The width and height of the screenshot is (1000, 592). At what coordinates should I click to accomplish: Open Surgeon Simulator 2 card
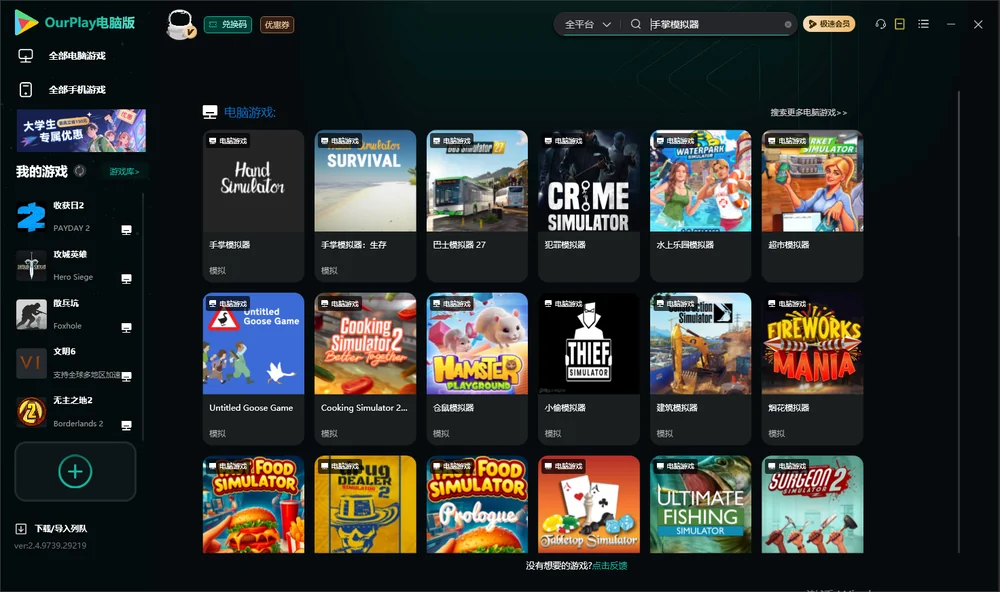tap(812, 504)
